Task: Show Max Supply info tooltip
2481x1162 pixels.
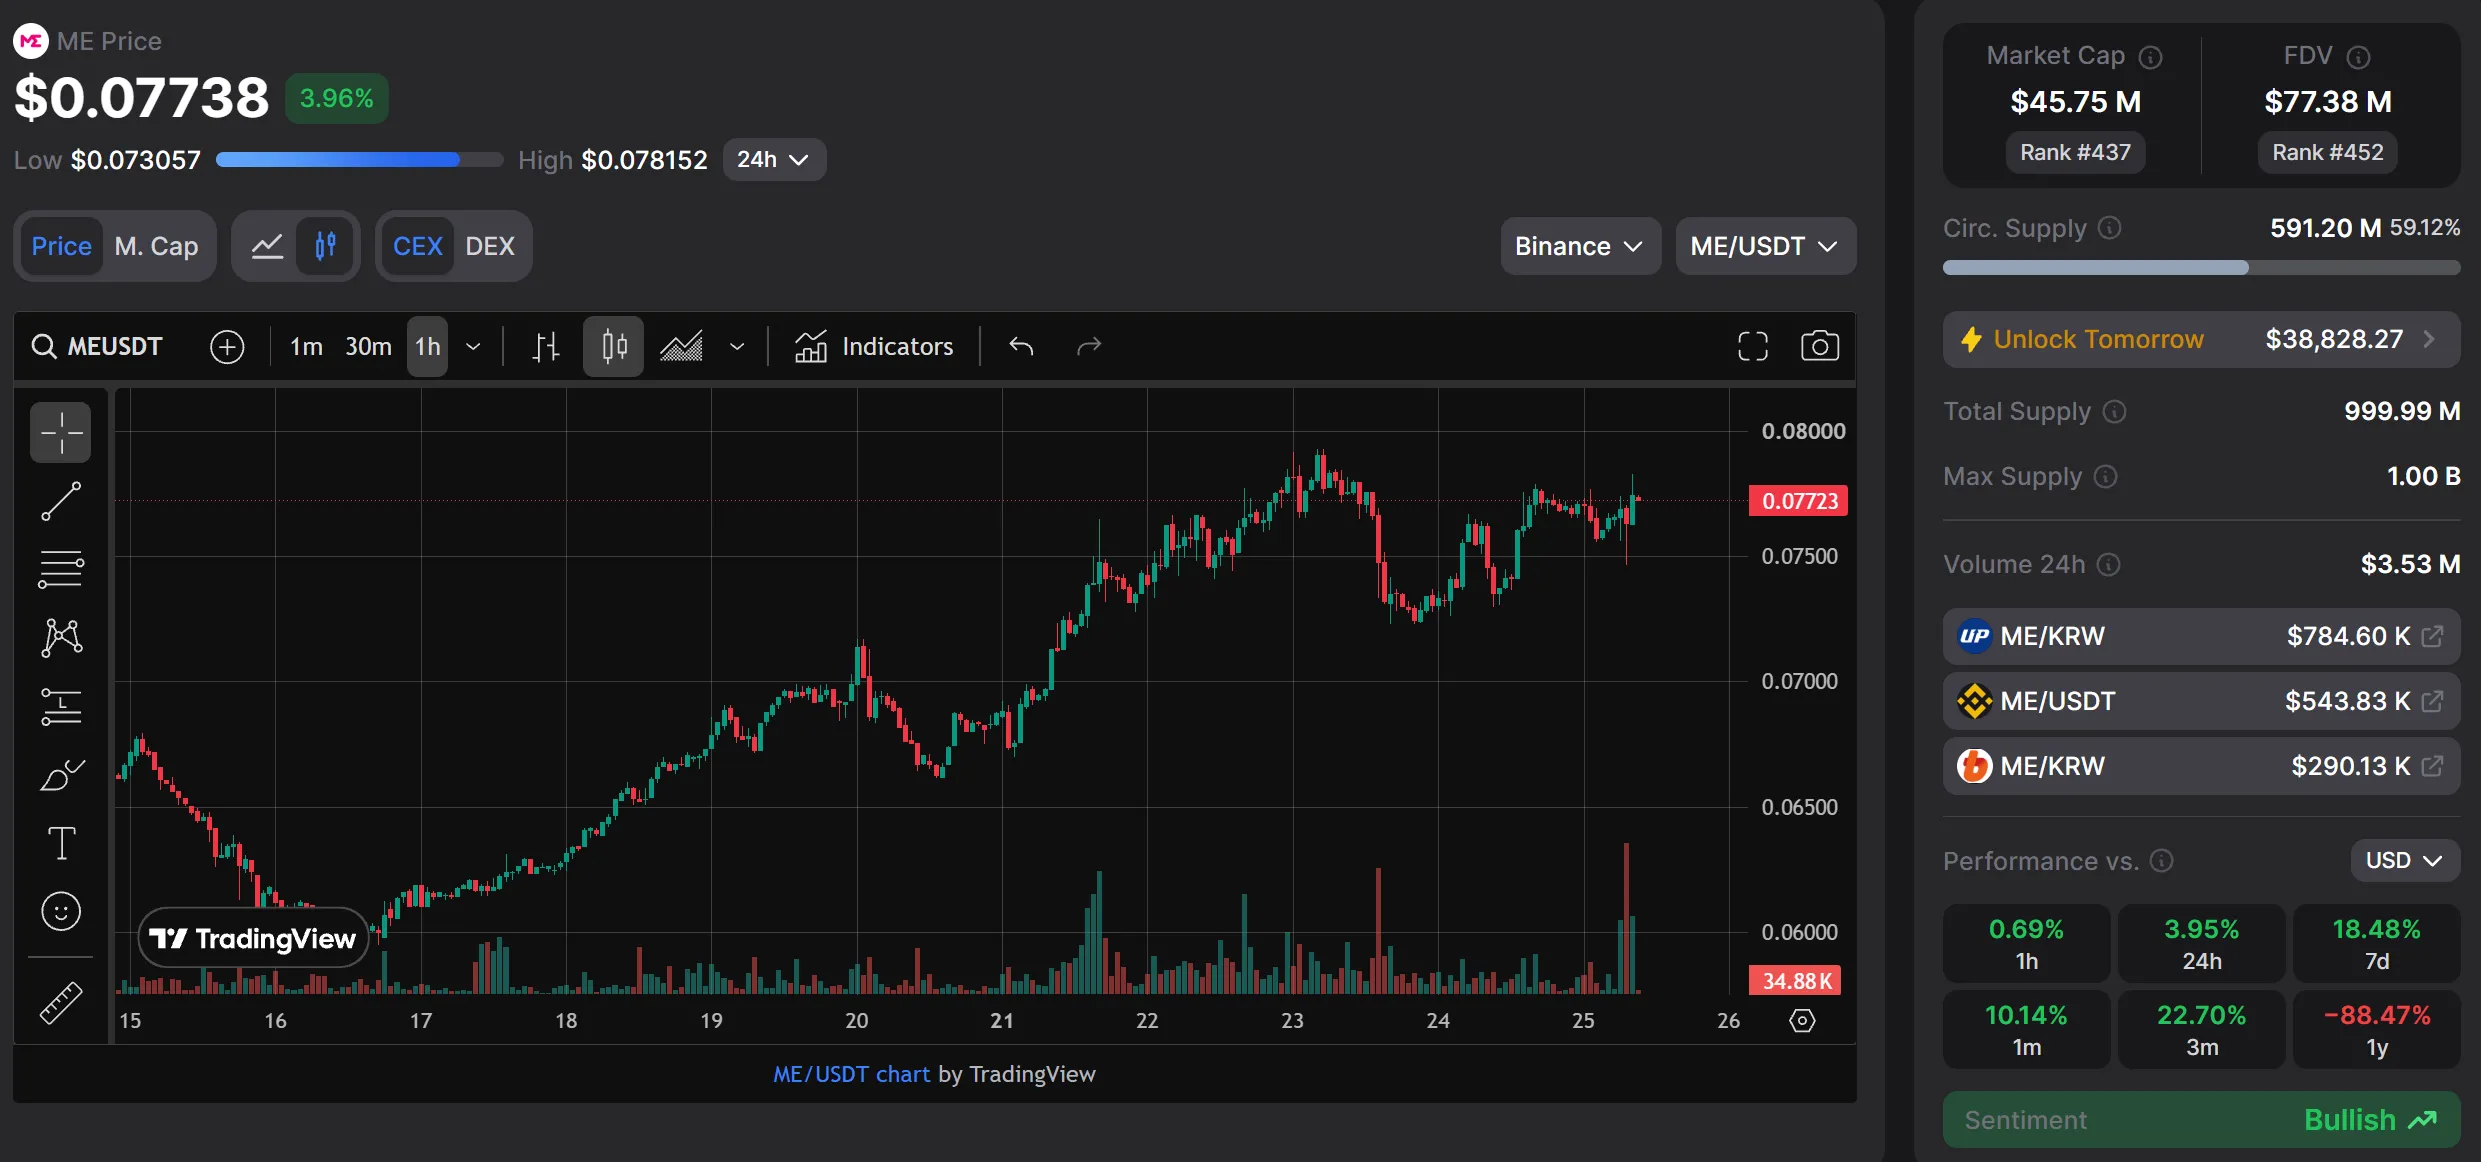Action: click(x=2105, y=476)
